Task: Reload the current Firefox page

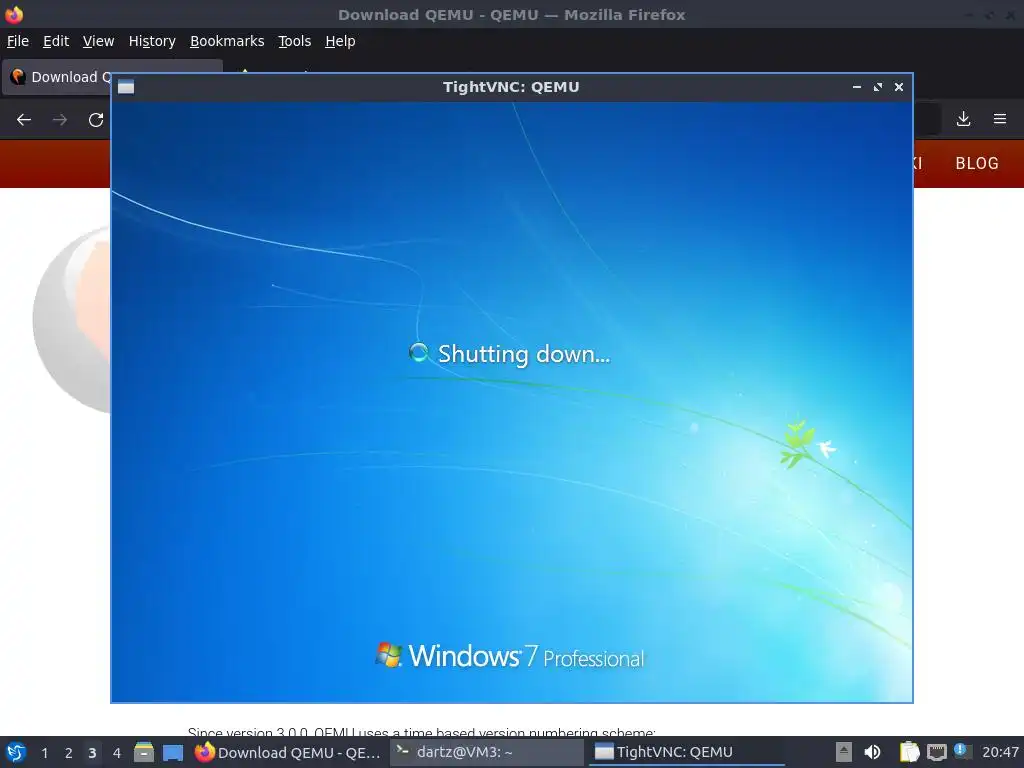Action: pyautogui.click(x=96, y=120)
